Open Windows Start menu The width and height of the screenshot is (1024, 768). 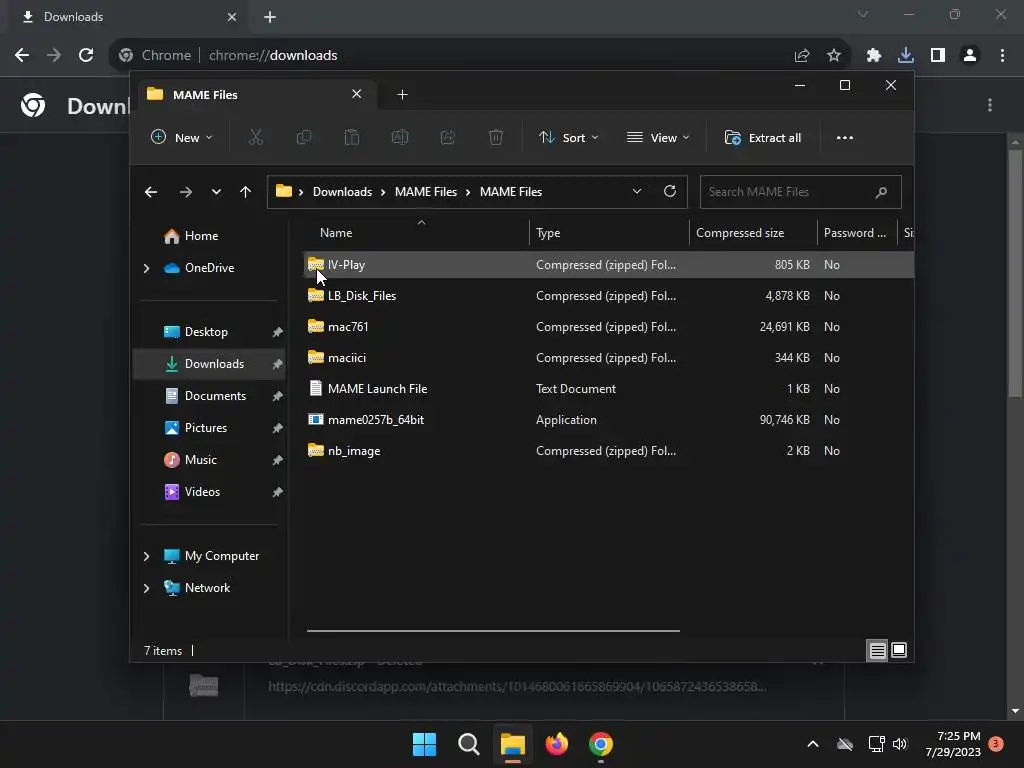pos(424,744)
